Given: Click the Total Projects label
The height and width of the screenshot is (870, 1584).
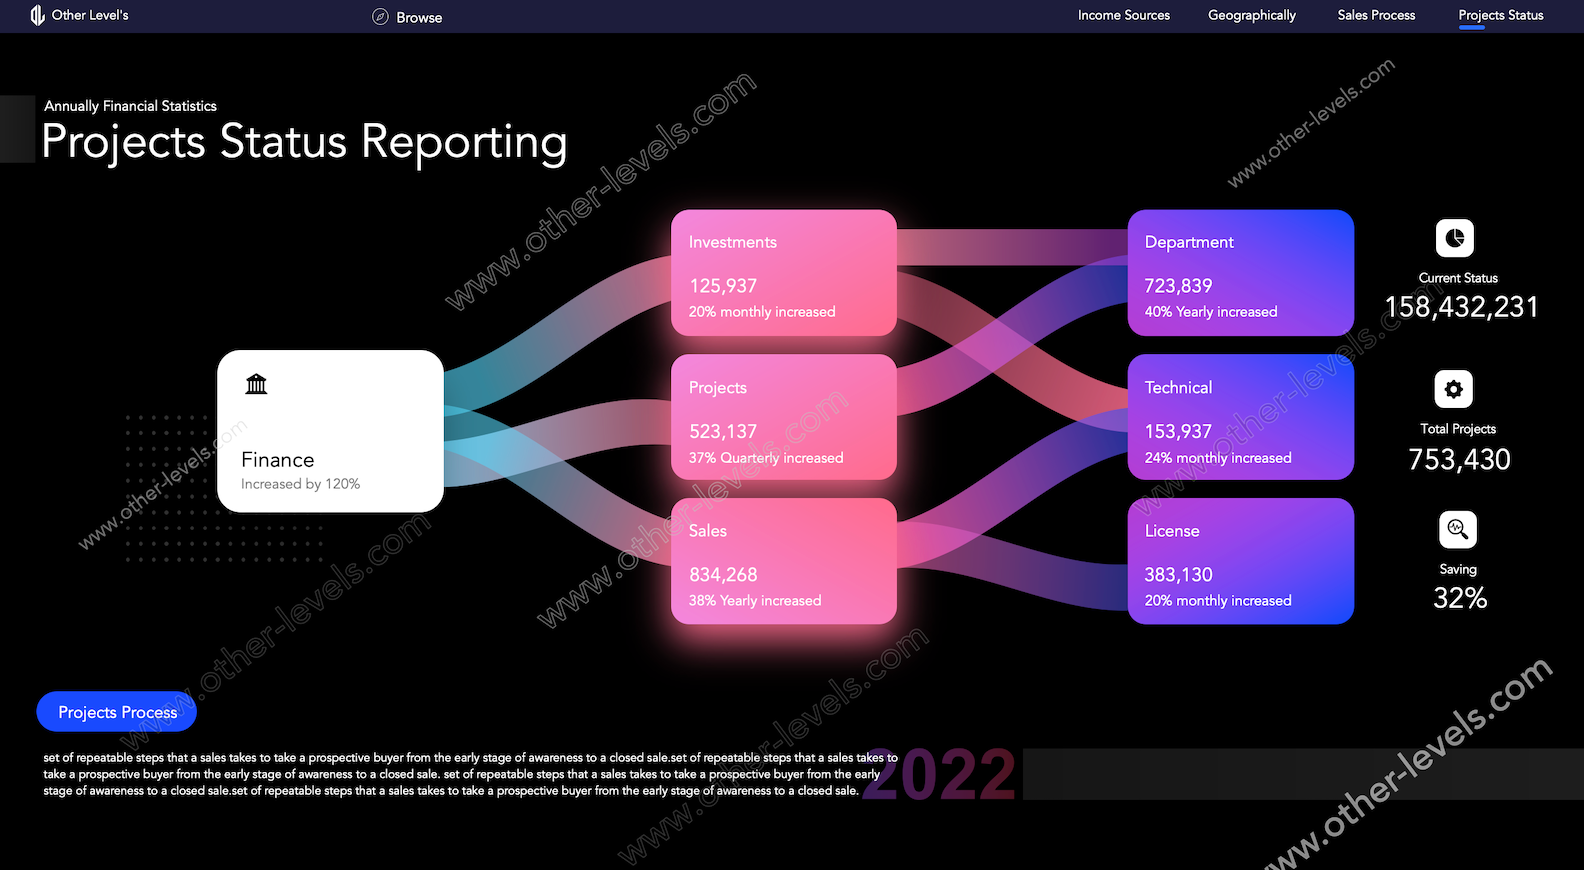Looking at the screenshot, I should 1458,429.
